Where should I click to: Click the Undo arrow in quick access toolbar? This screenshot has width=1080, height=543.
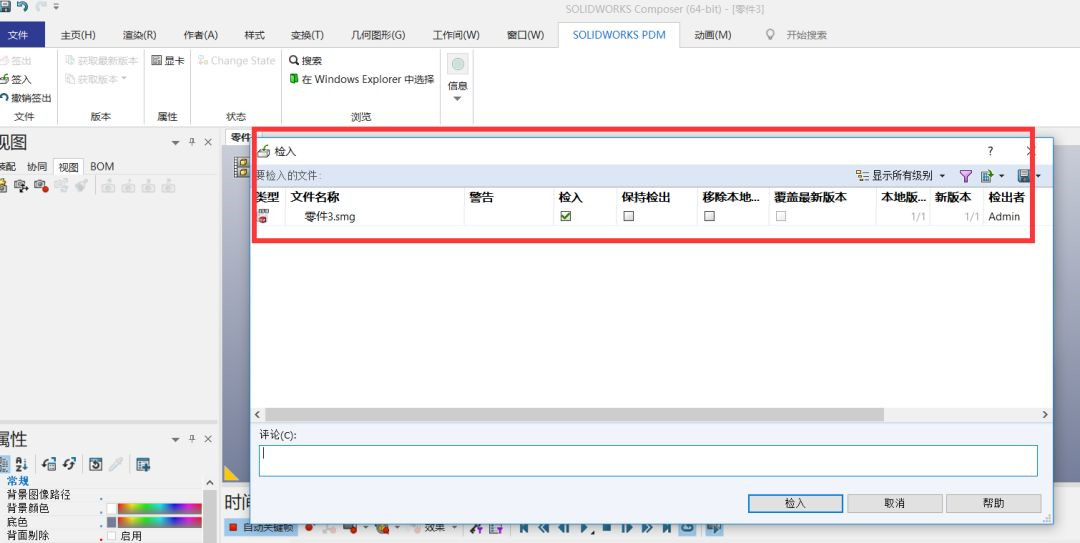[21, 7]
